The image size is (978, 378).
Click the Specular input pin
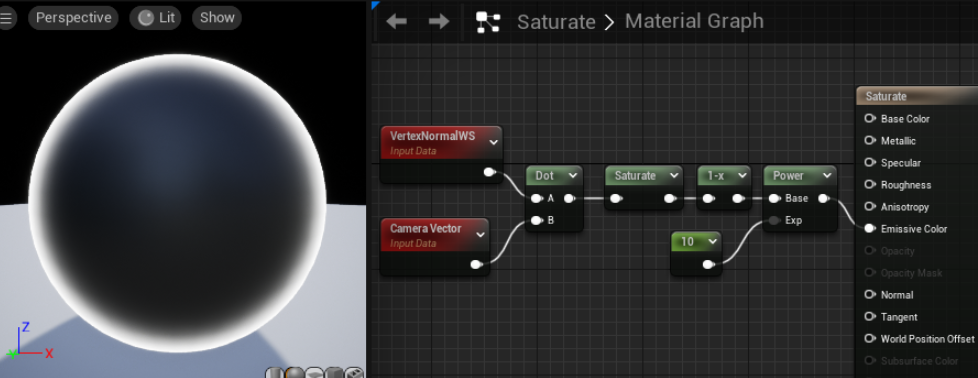[869, 163]
